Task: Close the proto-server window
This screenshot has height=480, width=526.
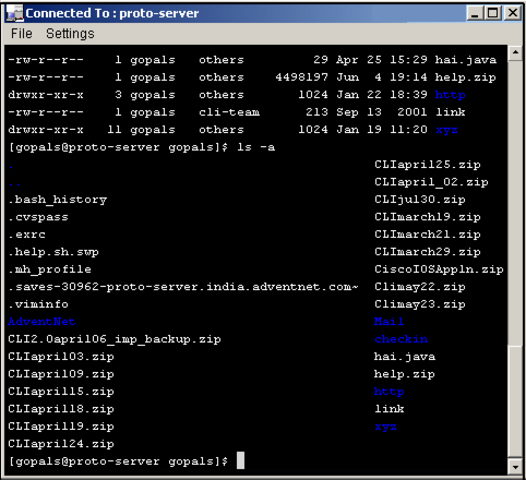Action: tap(513, 14)
